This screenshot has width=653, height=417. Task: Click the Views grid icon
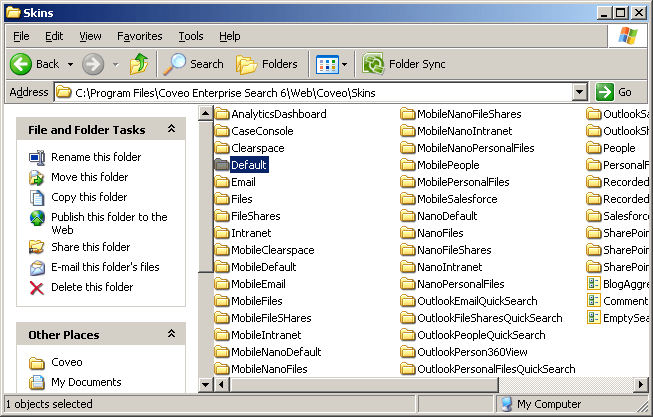327,65
